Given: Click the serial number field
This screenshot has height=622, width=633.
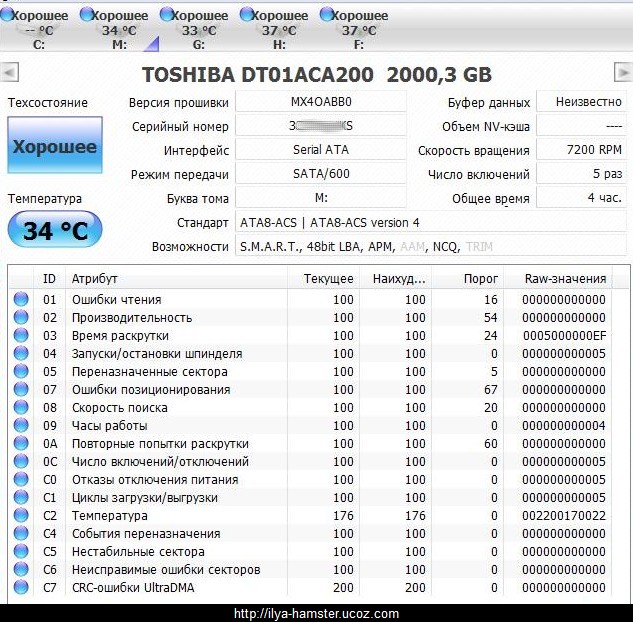Looking at the screenshot, I should (x=321, y=126).
